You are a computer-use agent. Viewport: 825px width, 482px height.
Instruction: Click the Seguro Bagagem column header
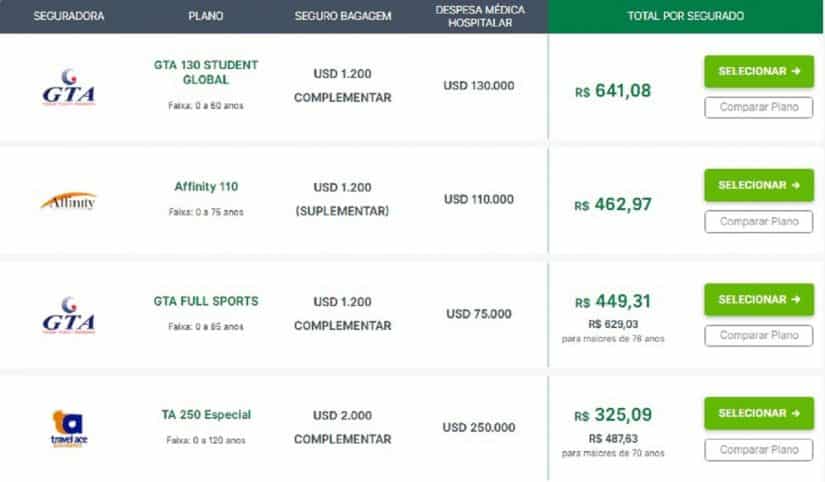[343, 16]
